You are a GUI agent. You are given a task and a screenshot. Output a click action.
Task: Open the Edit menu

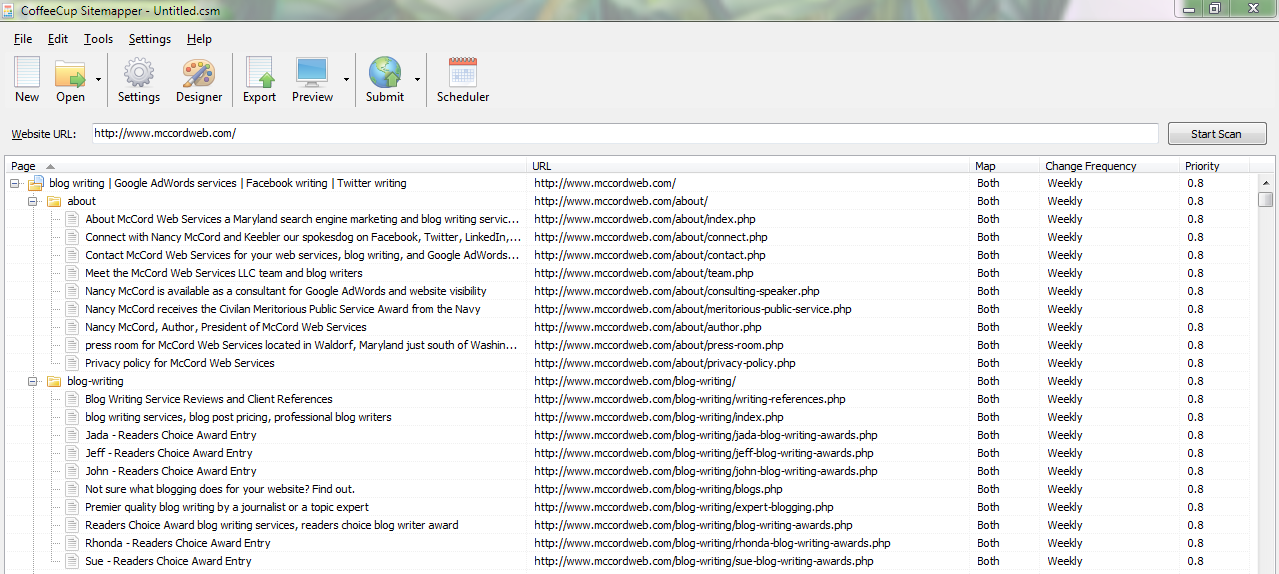[58, 39]
